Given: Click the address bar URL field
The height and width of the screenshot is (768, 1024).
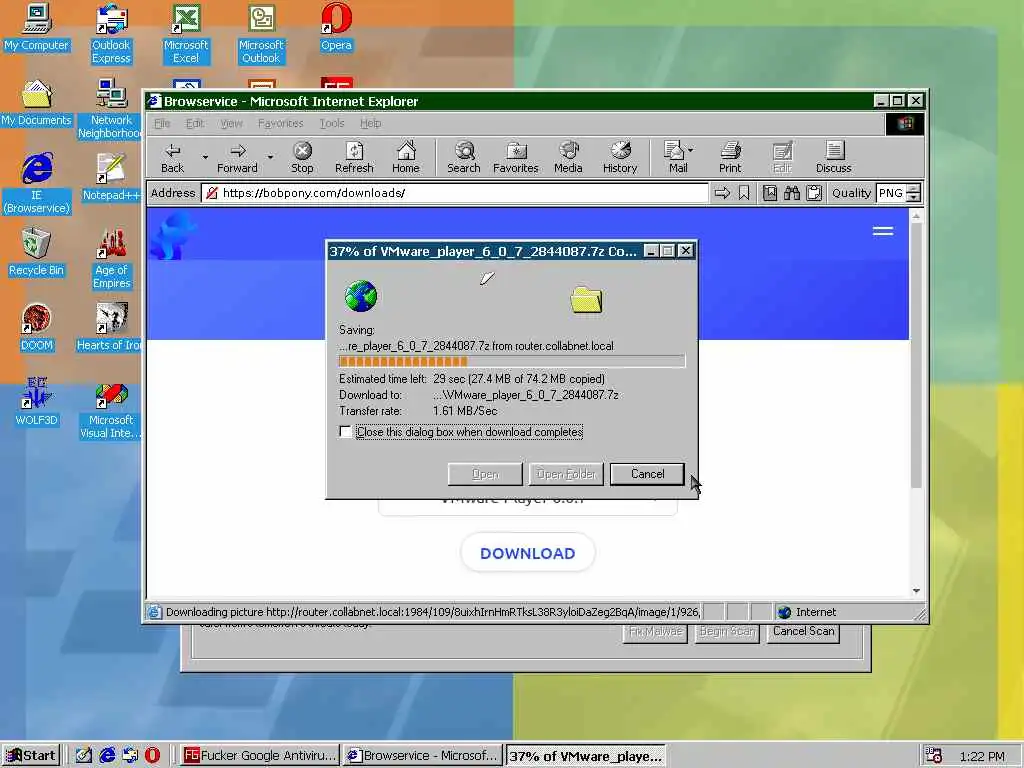Looking at the screenshot, I should tap(455, 193).
